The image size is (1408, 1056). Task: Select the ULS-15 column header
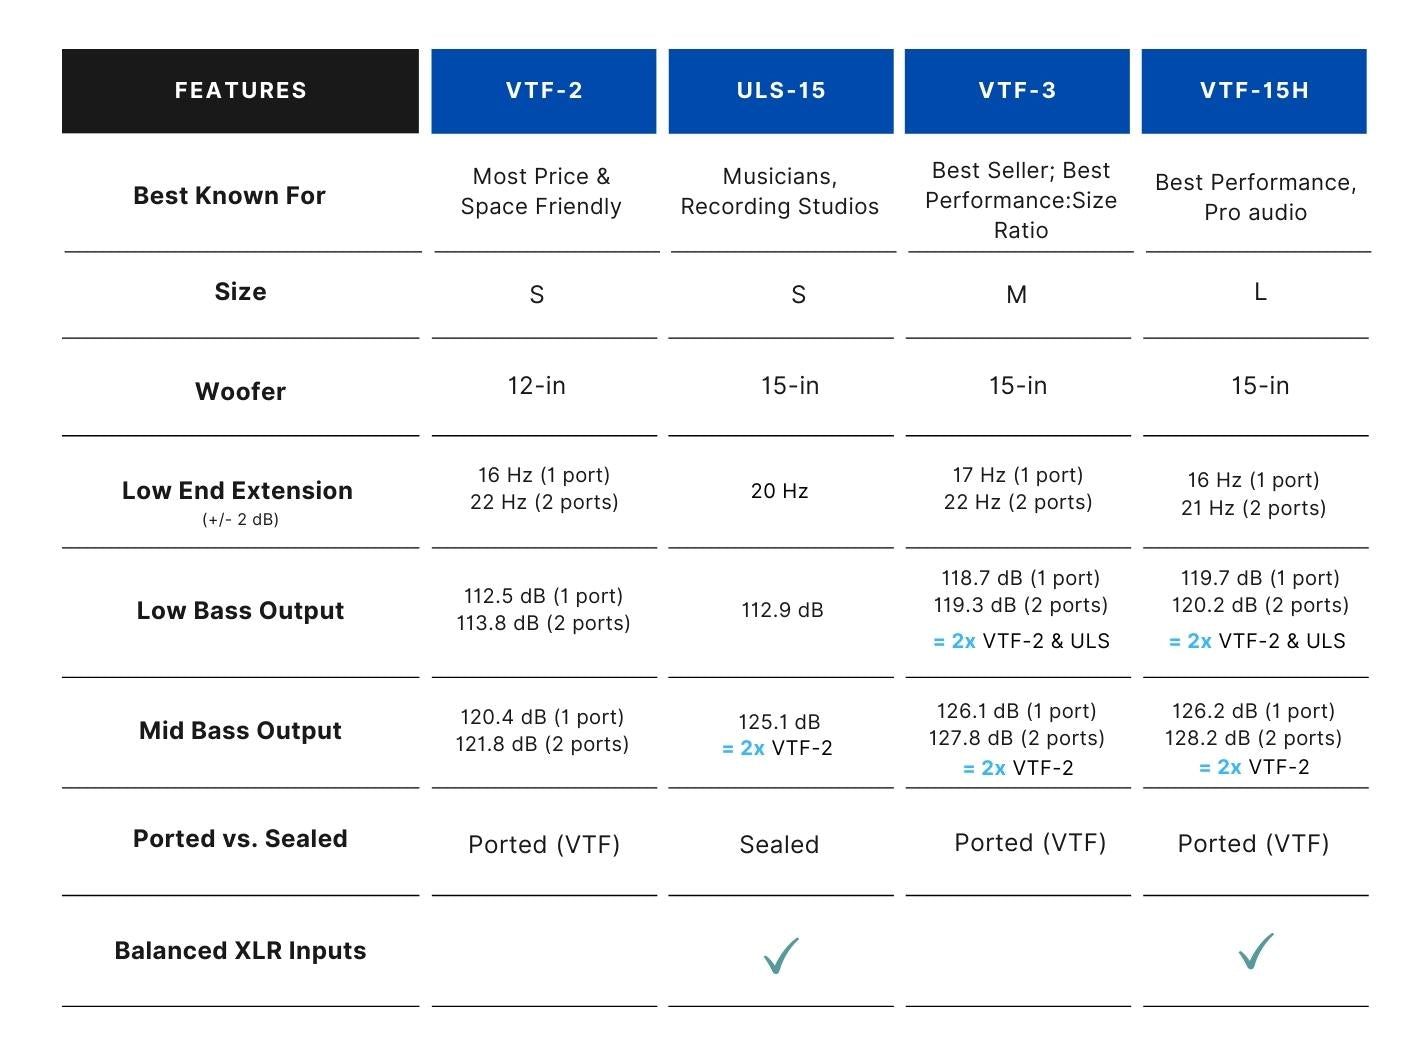[x=781, y=91]
